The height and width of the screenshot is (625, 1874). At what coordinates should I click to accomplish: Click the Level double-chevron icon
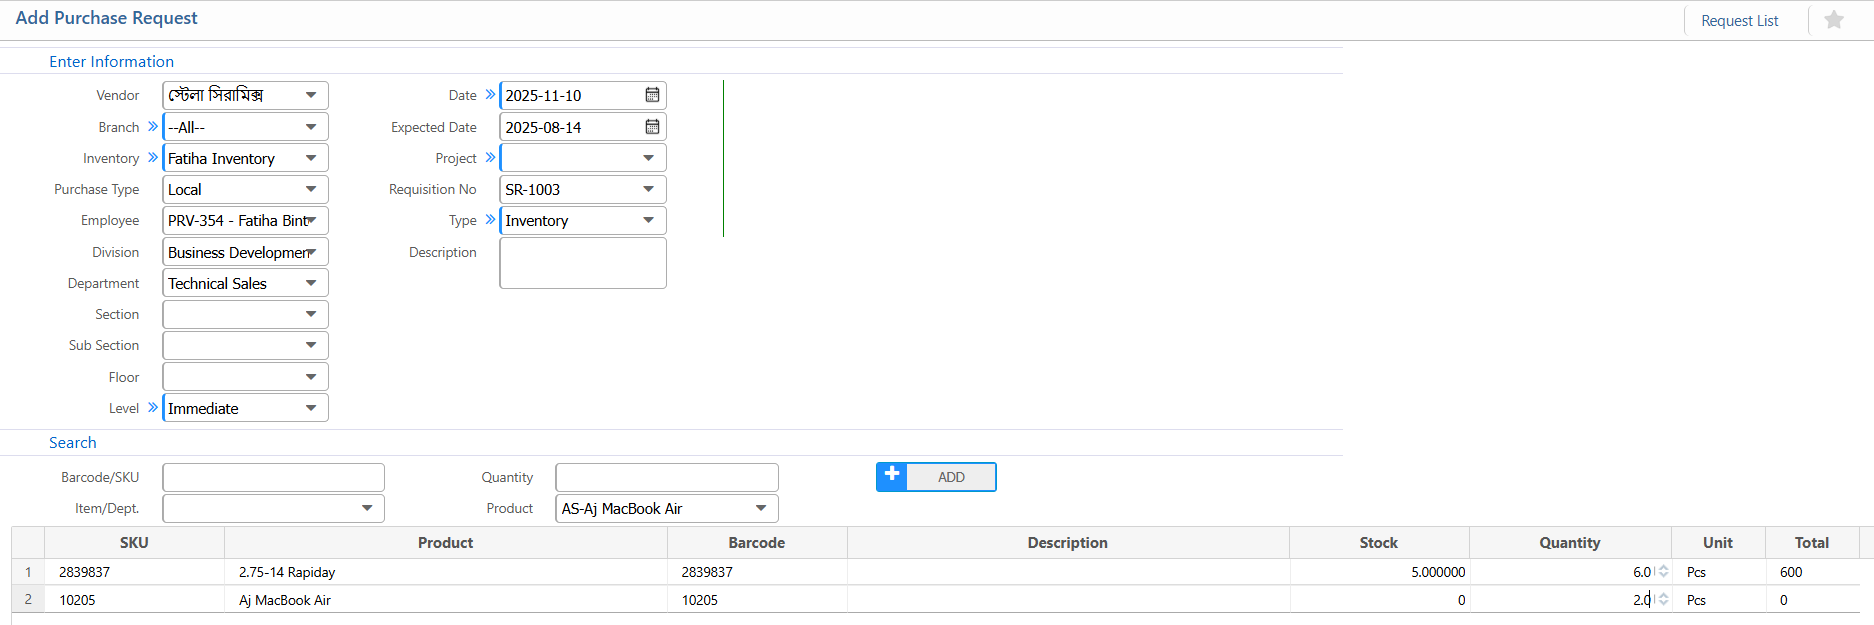tap(153, 407)
